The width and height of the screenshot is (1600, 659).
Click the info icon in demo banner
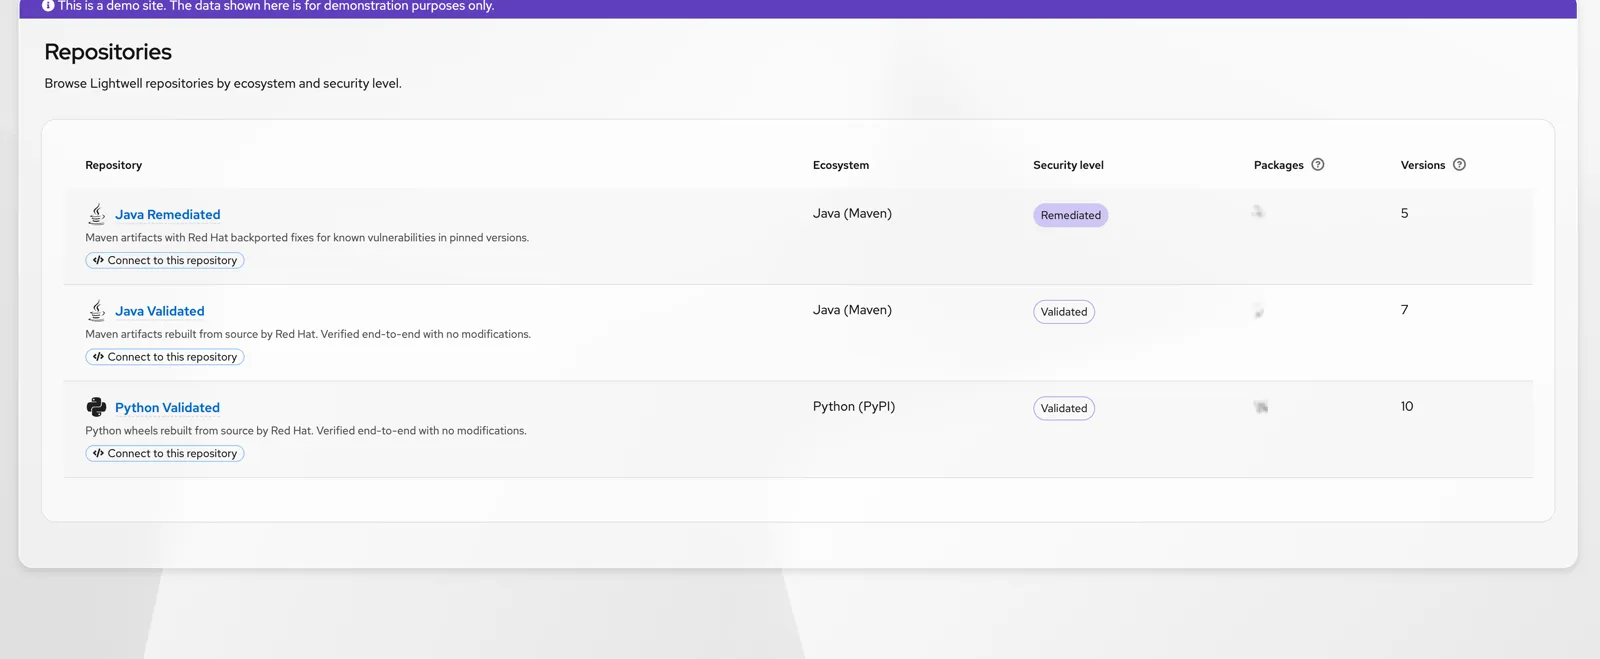point(48,6)
